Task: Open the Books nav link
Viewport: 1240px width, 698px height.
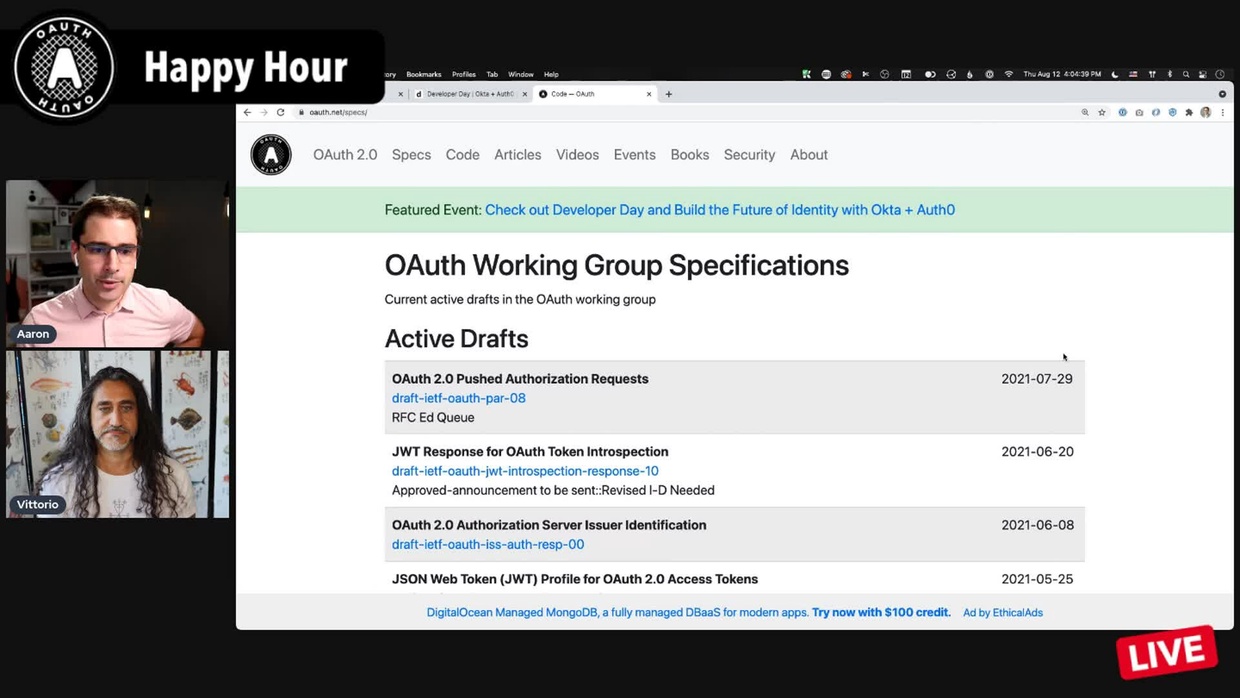Action: [x=689, y=155]
